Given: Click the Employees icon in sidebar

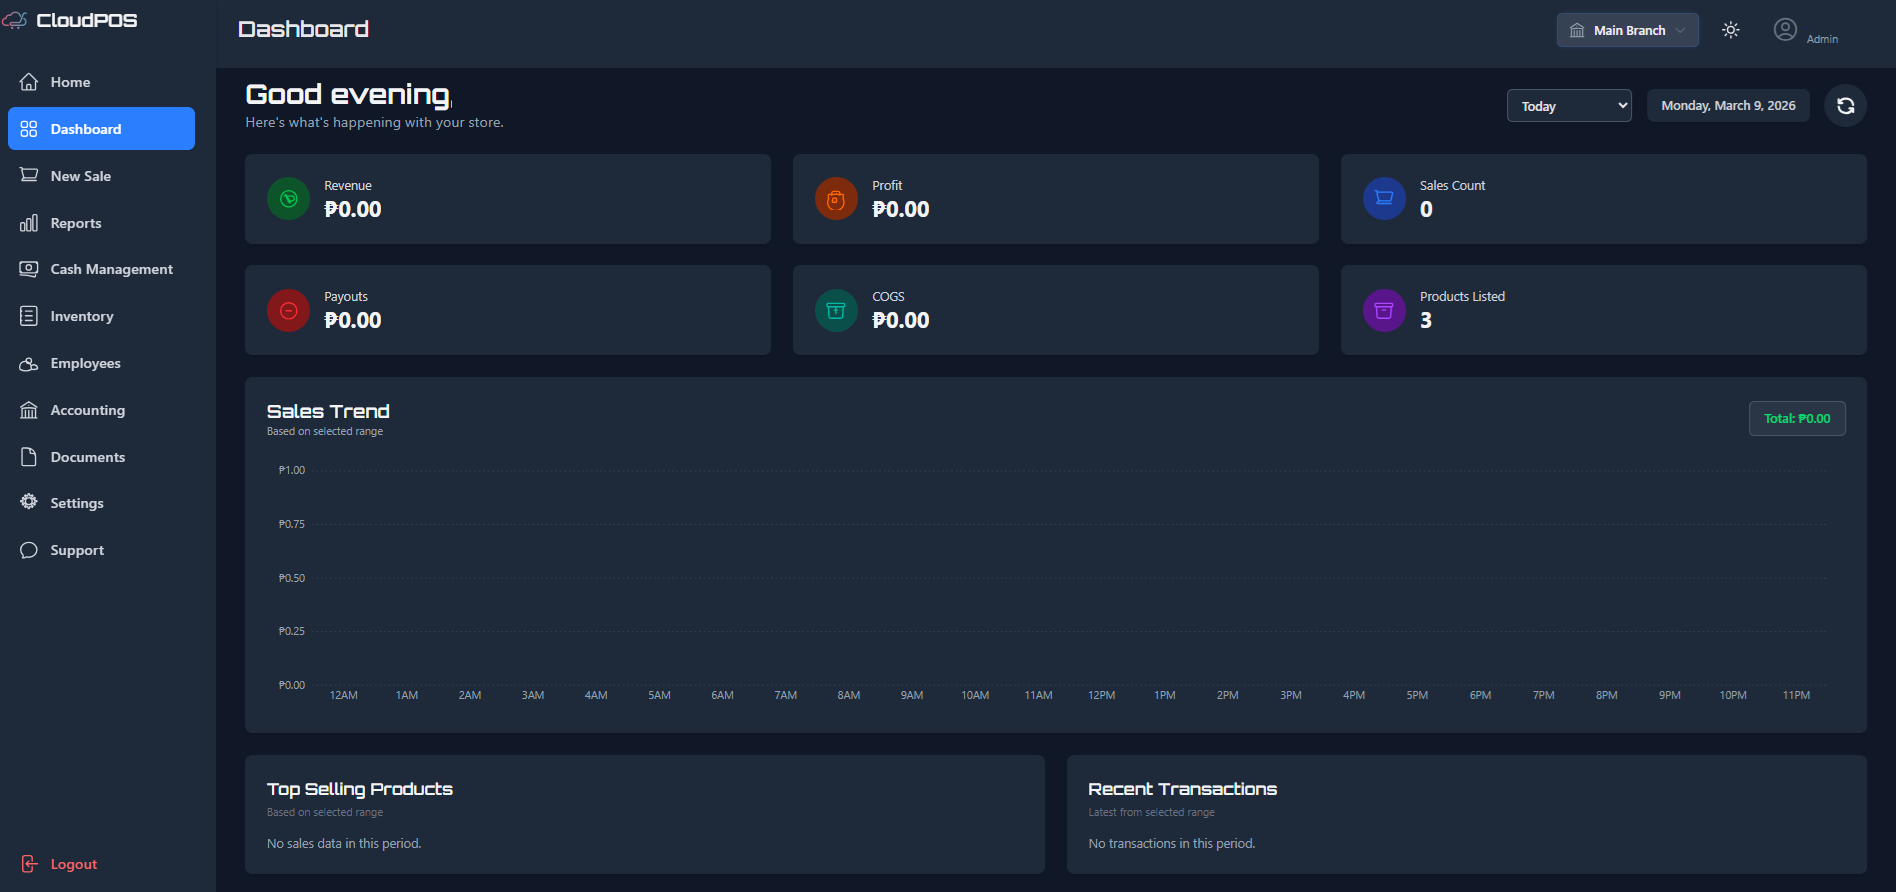Looking at the screenshot, I should [x=29, y=363].
